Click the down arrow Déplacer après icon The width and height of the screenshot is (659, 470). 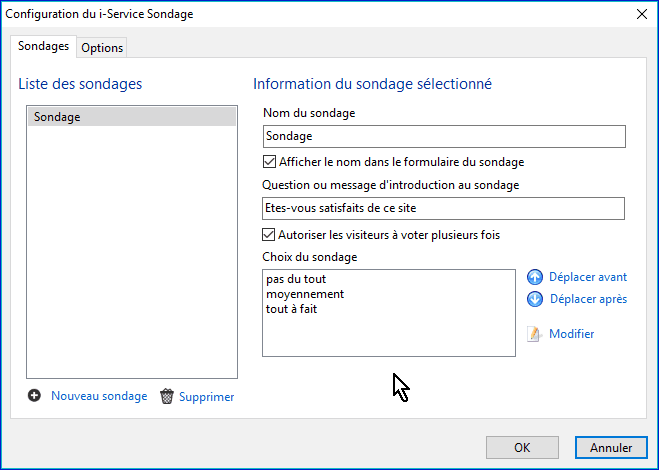click(535, 299)
